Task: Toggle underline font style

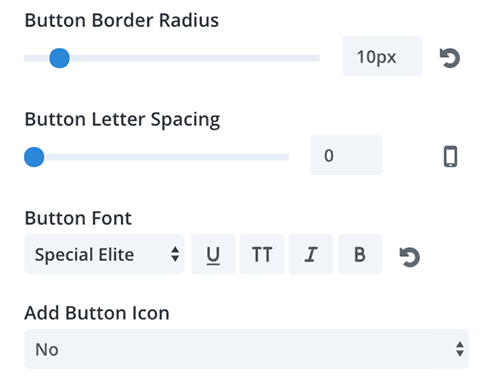Action: tap(213, 254)
